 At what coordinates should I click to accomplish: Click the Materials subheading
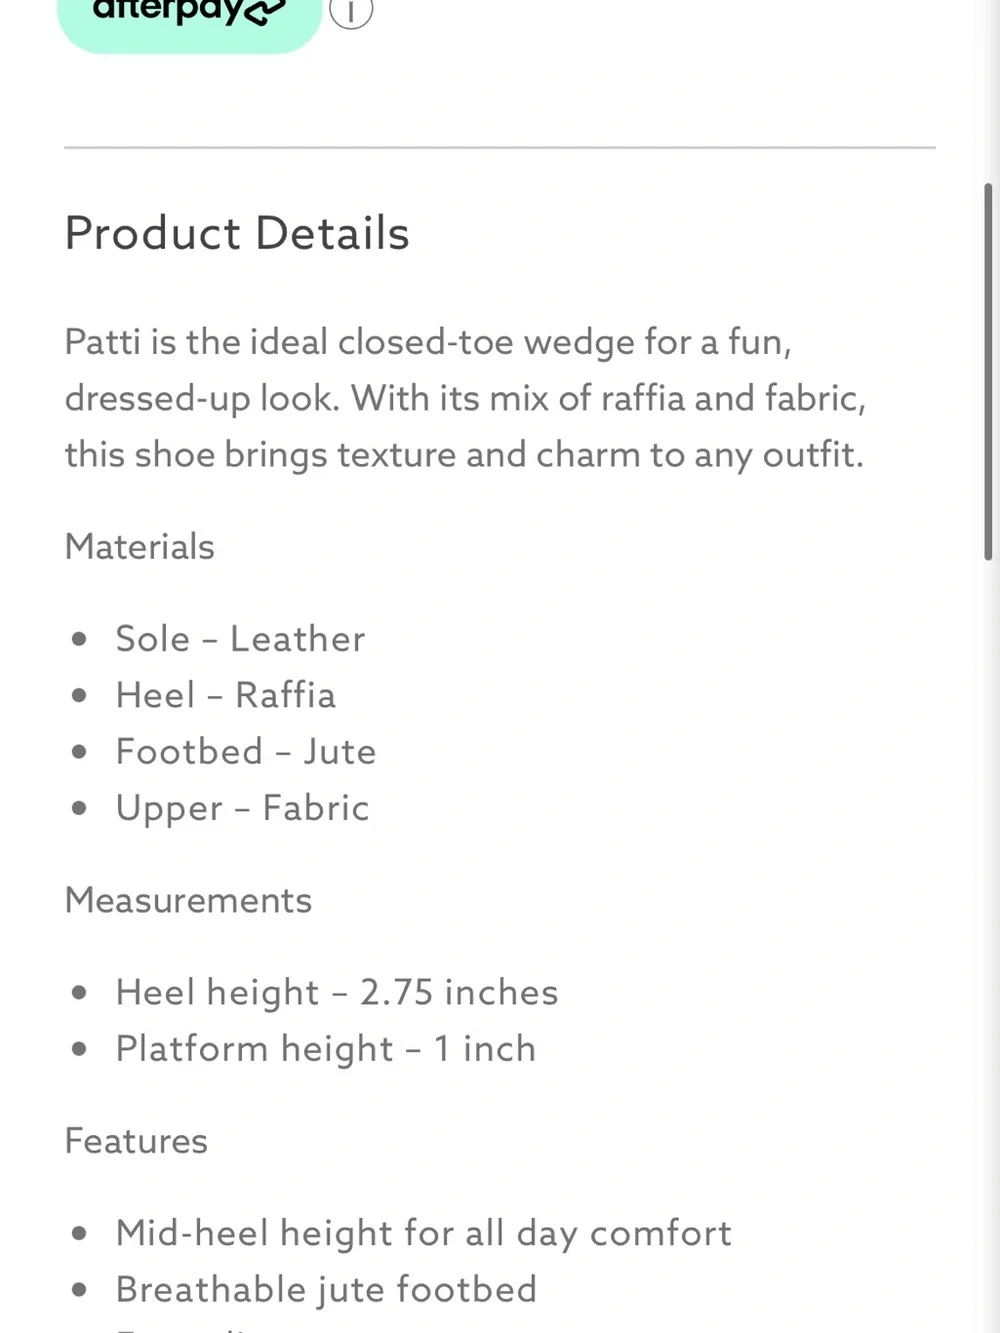coord(140,547)
